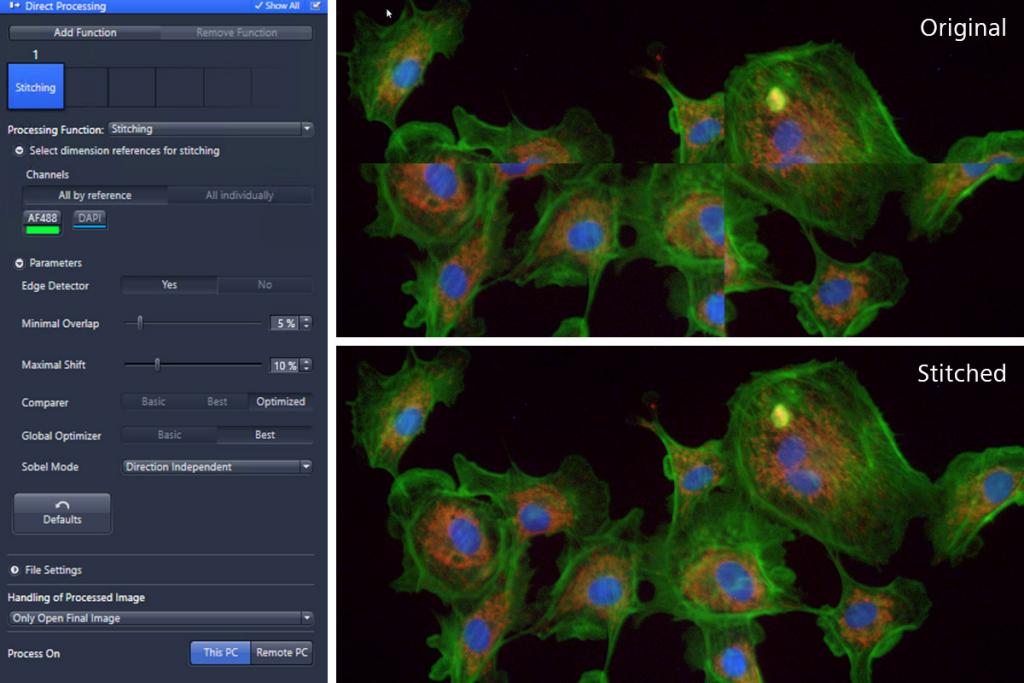
Task: Click the edit icon beside Show All
Action: point(317,5)
